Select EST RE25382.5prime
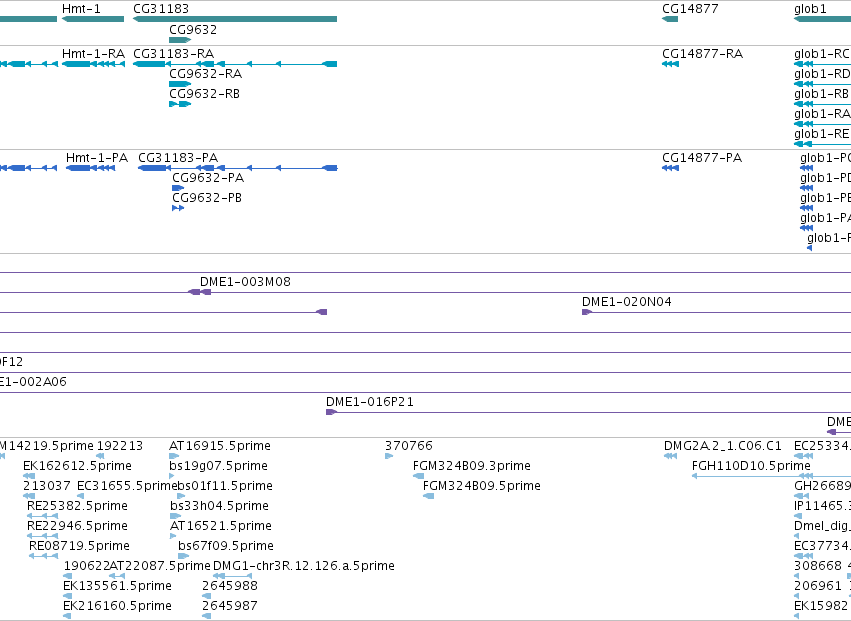This screenshot has width=851, height=621. (x=77, y=506)
